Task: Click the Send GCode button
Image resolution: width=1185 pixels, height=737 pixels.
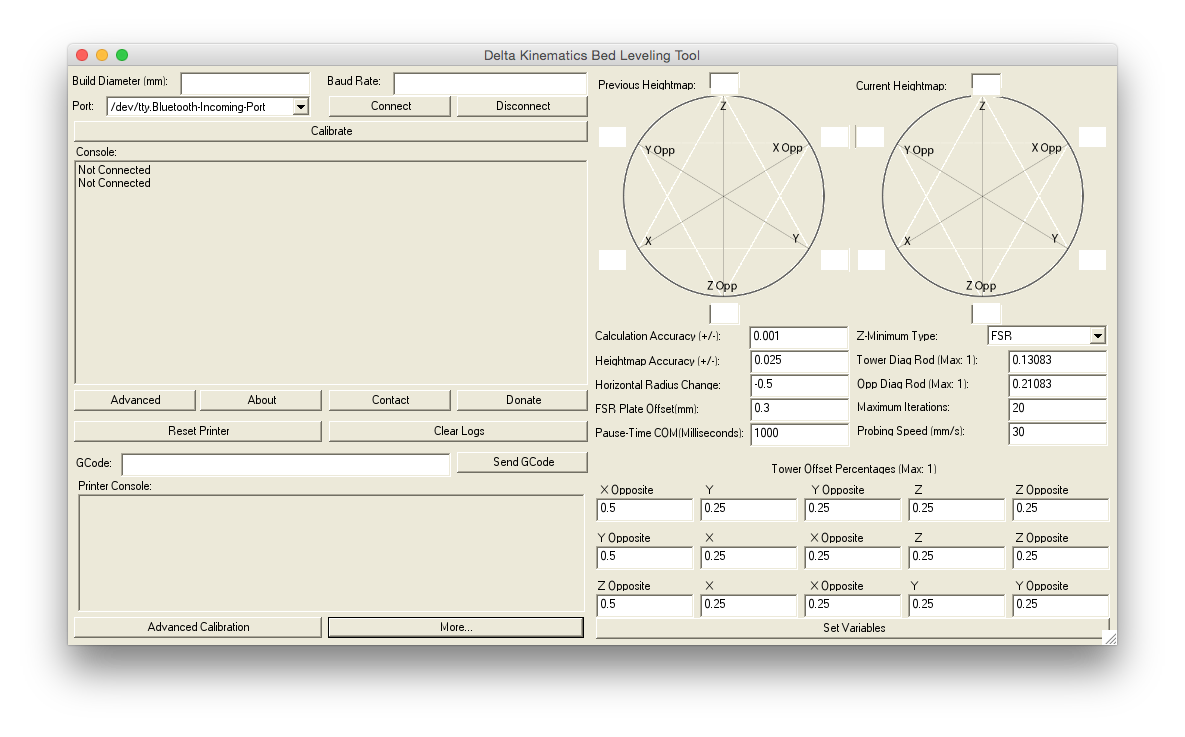Action: 522,462
